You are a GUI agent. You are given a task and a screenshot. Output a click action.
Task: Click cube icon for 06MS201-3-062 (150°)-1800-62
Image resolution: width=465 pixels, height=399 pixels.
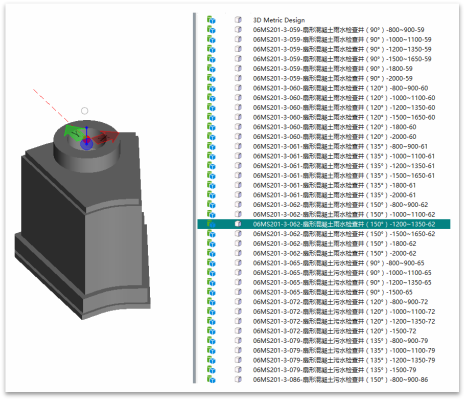pyautogui.click(x=238, y=243)
